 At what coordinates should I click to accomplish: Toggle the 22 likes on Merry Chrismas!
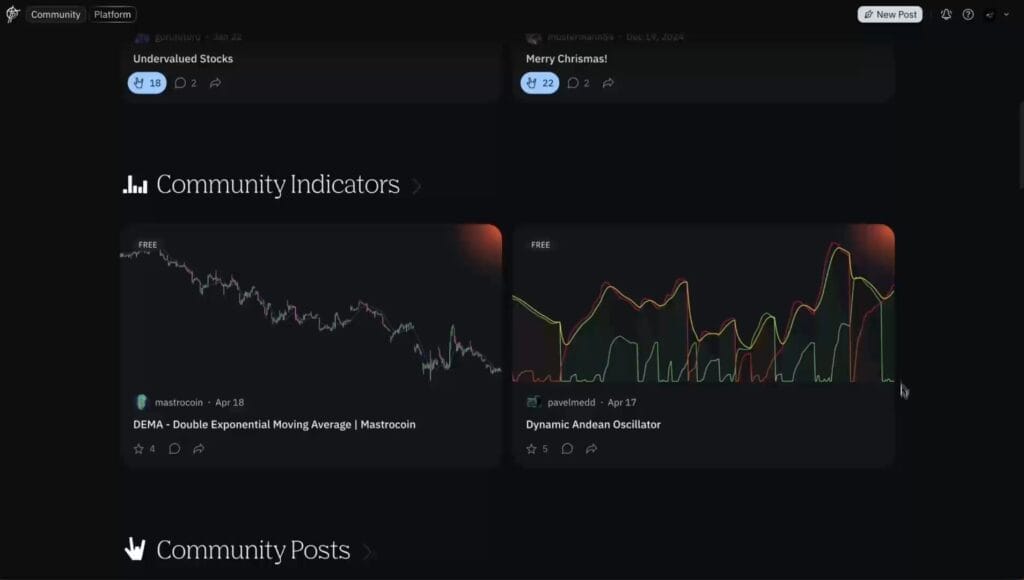click(540, 83)
